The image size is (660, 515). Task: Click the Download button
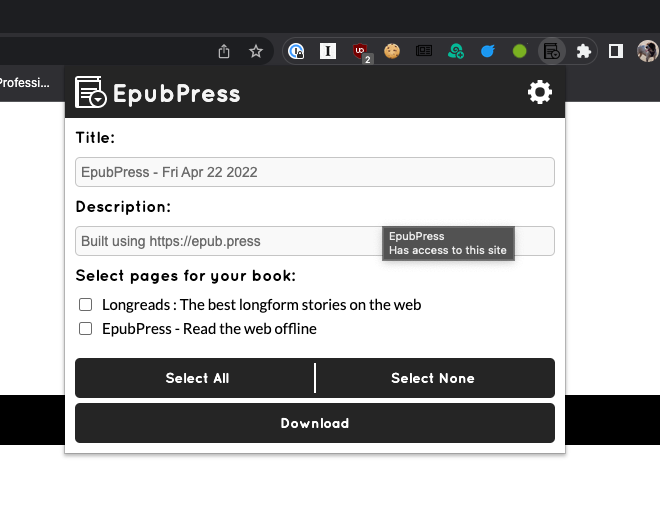coord(315,423)
